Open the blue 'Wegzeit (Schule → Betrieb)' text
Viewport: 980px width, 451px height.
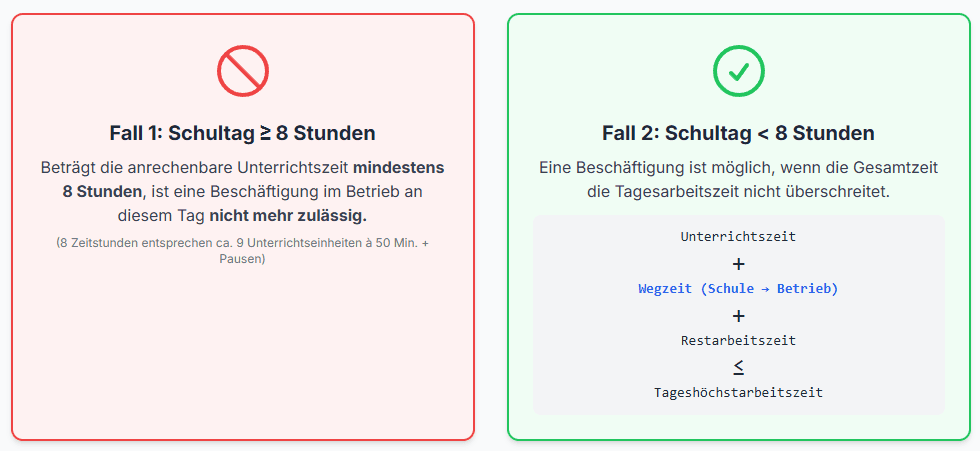point(738,289)
